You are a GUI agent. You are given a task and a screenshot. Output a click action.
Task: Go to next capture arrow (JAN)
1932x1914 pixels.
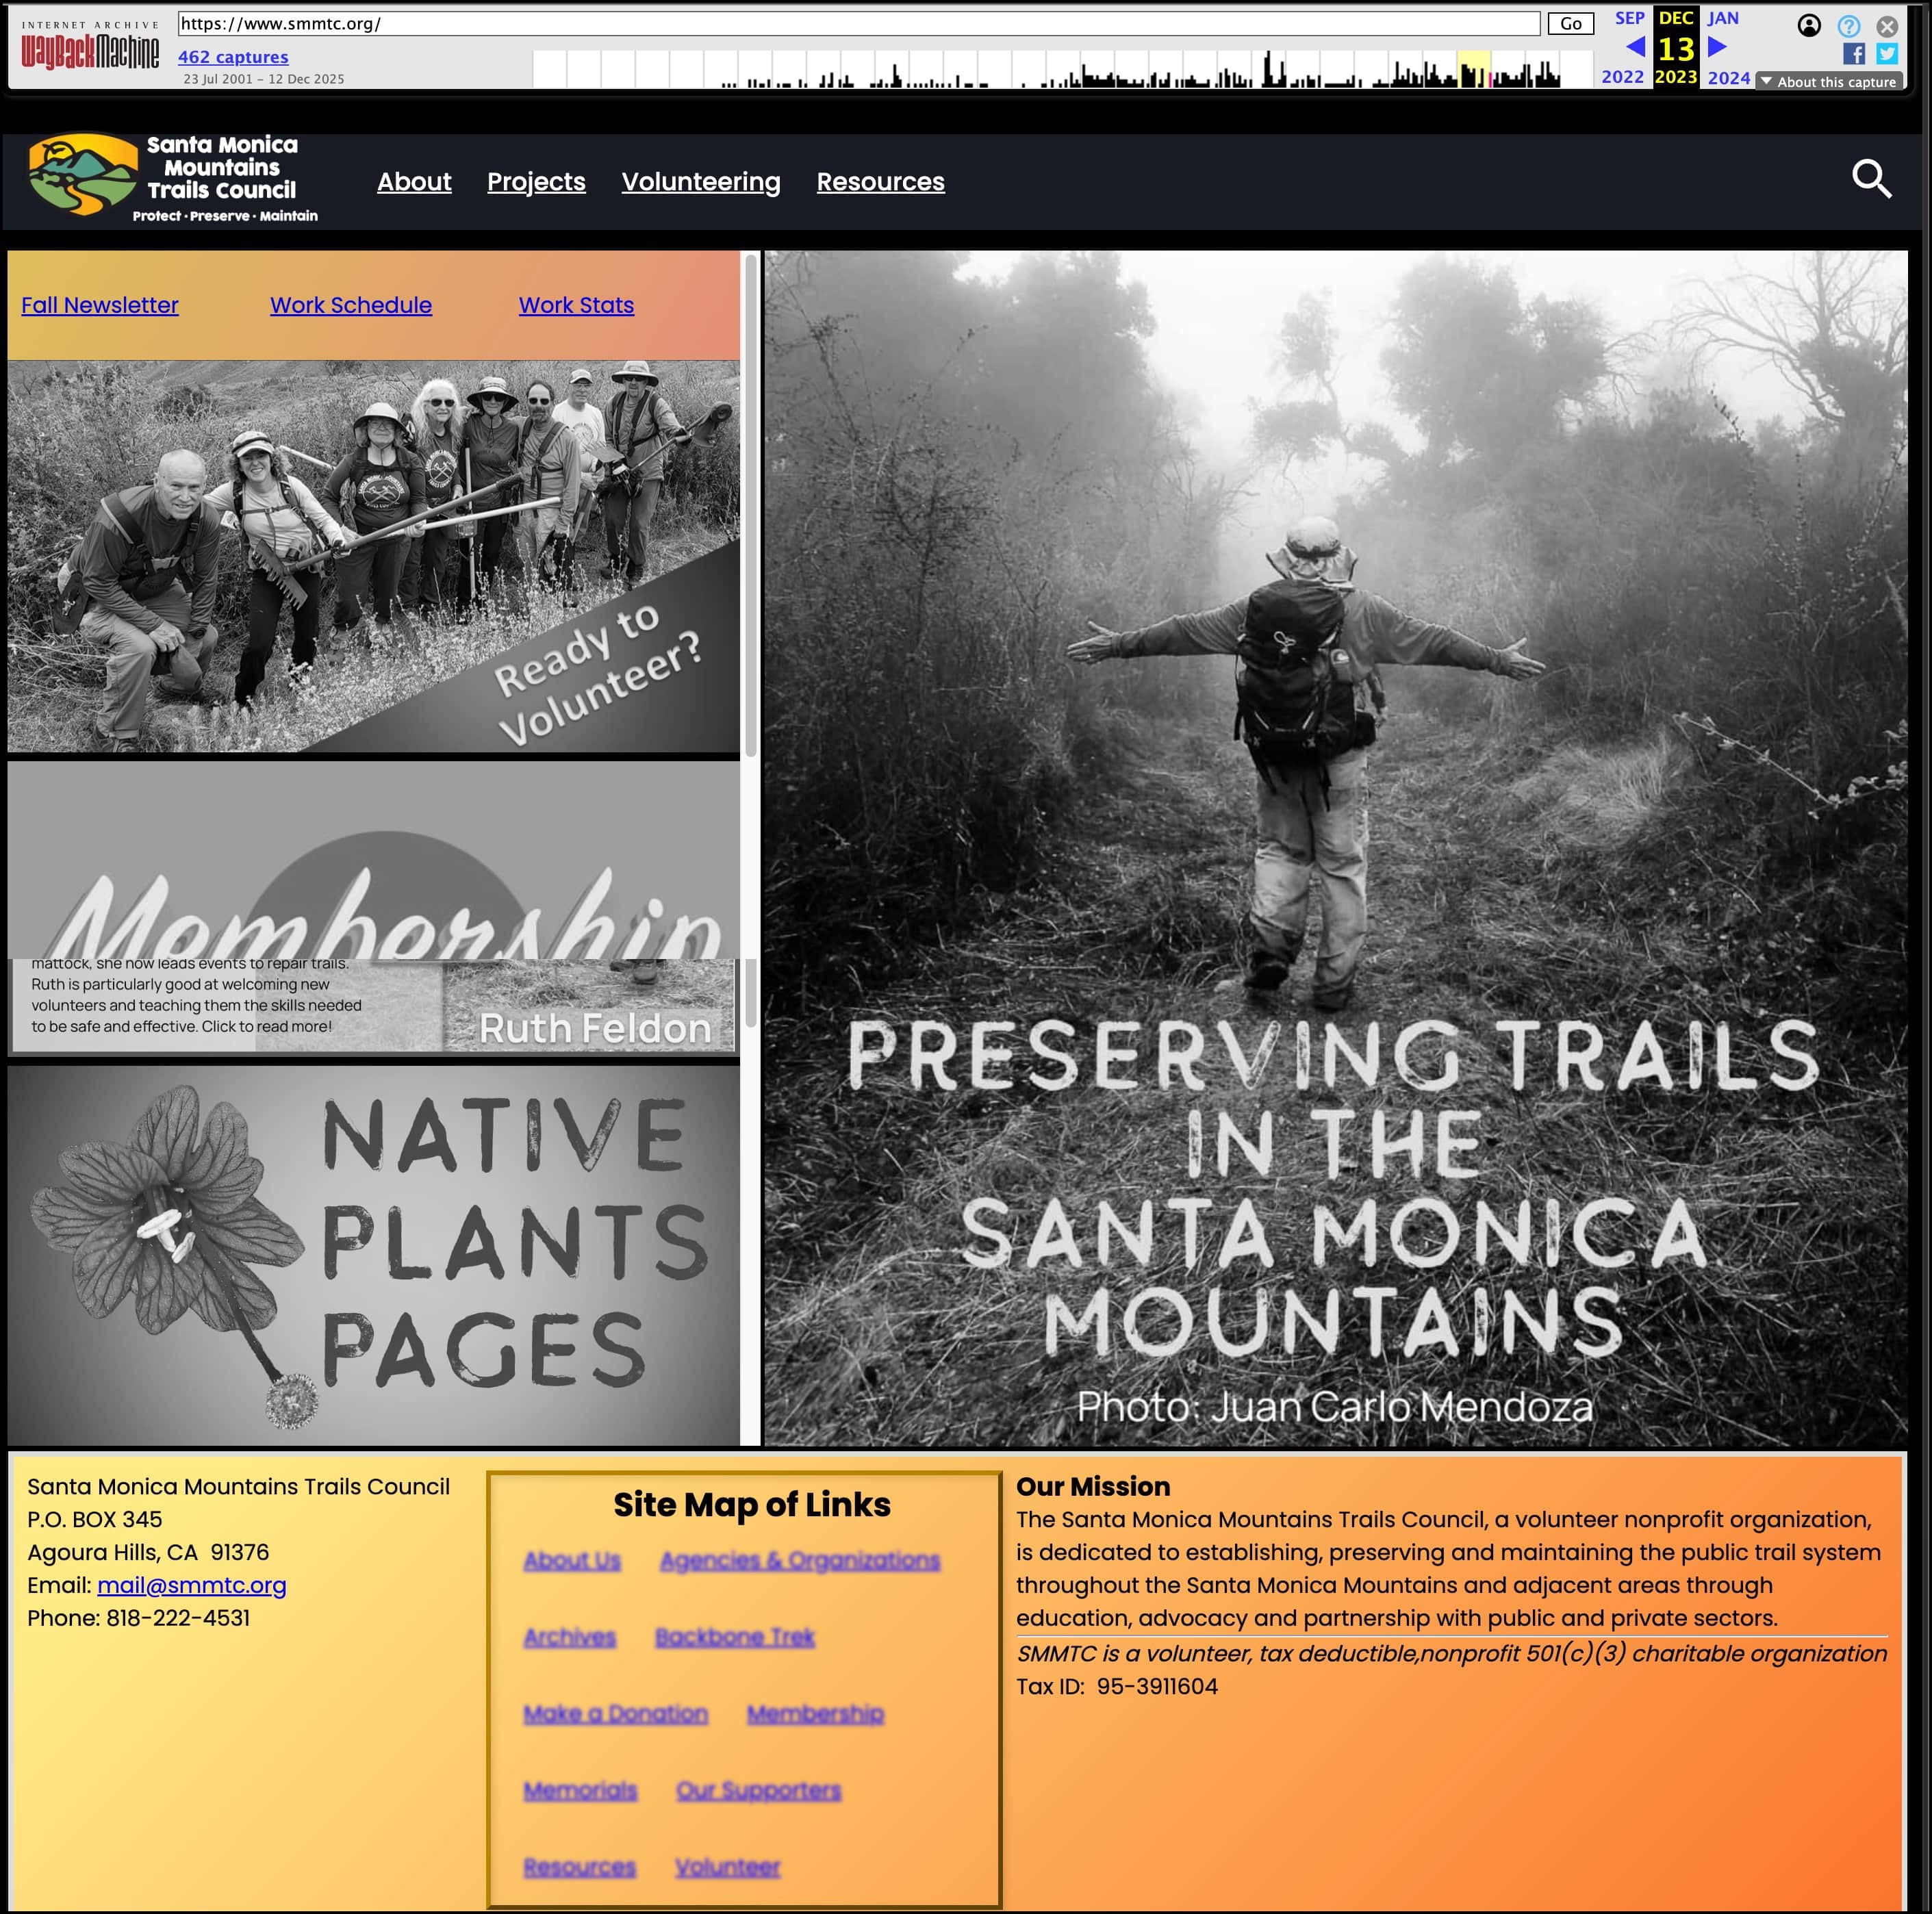pyautogui.click(x=1717, y=47)
